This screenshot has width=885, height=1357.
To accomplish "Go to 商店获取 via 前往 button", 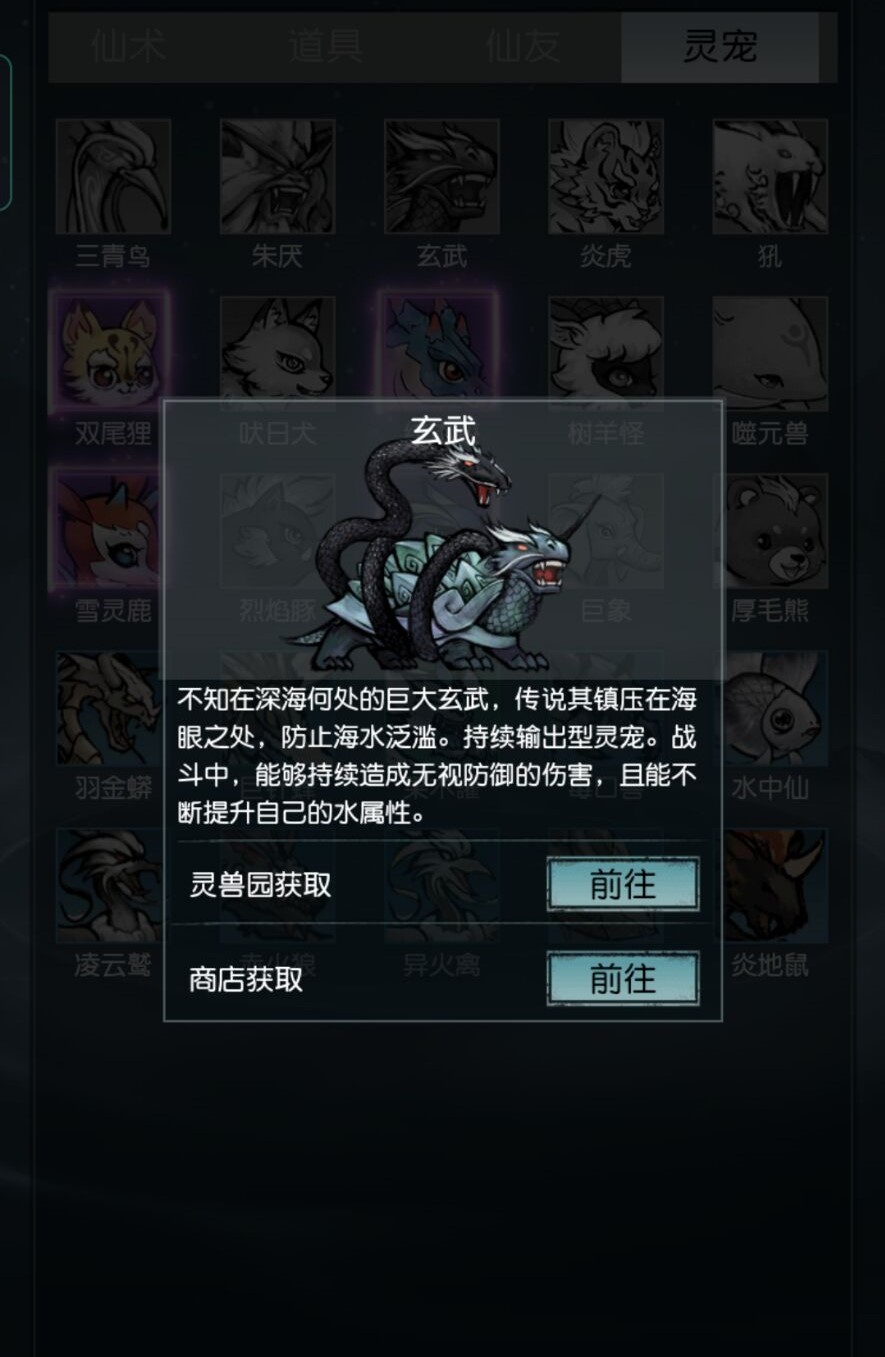I will [623, 978].
